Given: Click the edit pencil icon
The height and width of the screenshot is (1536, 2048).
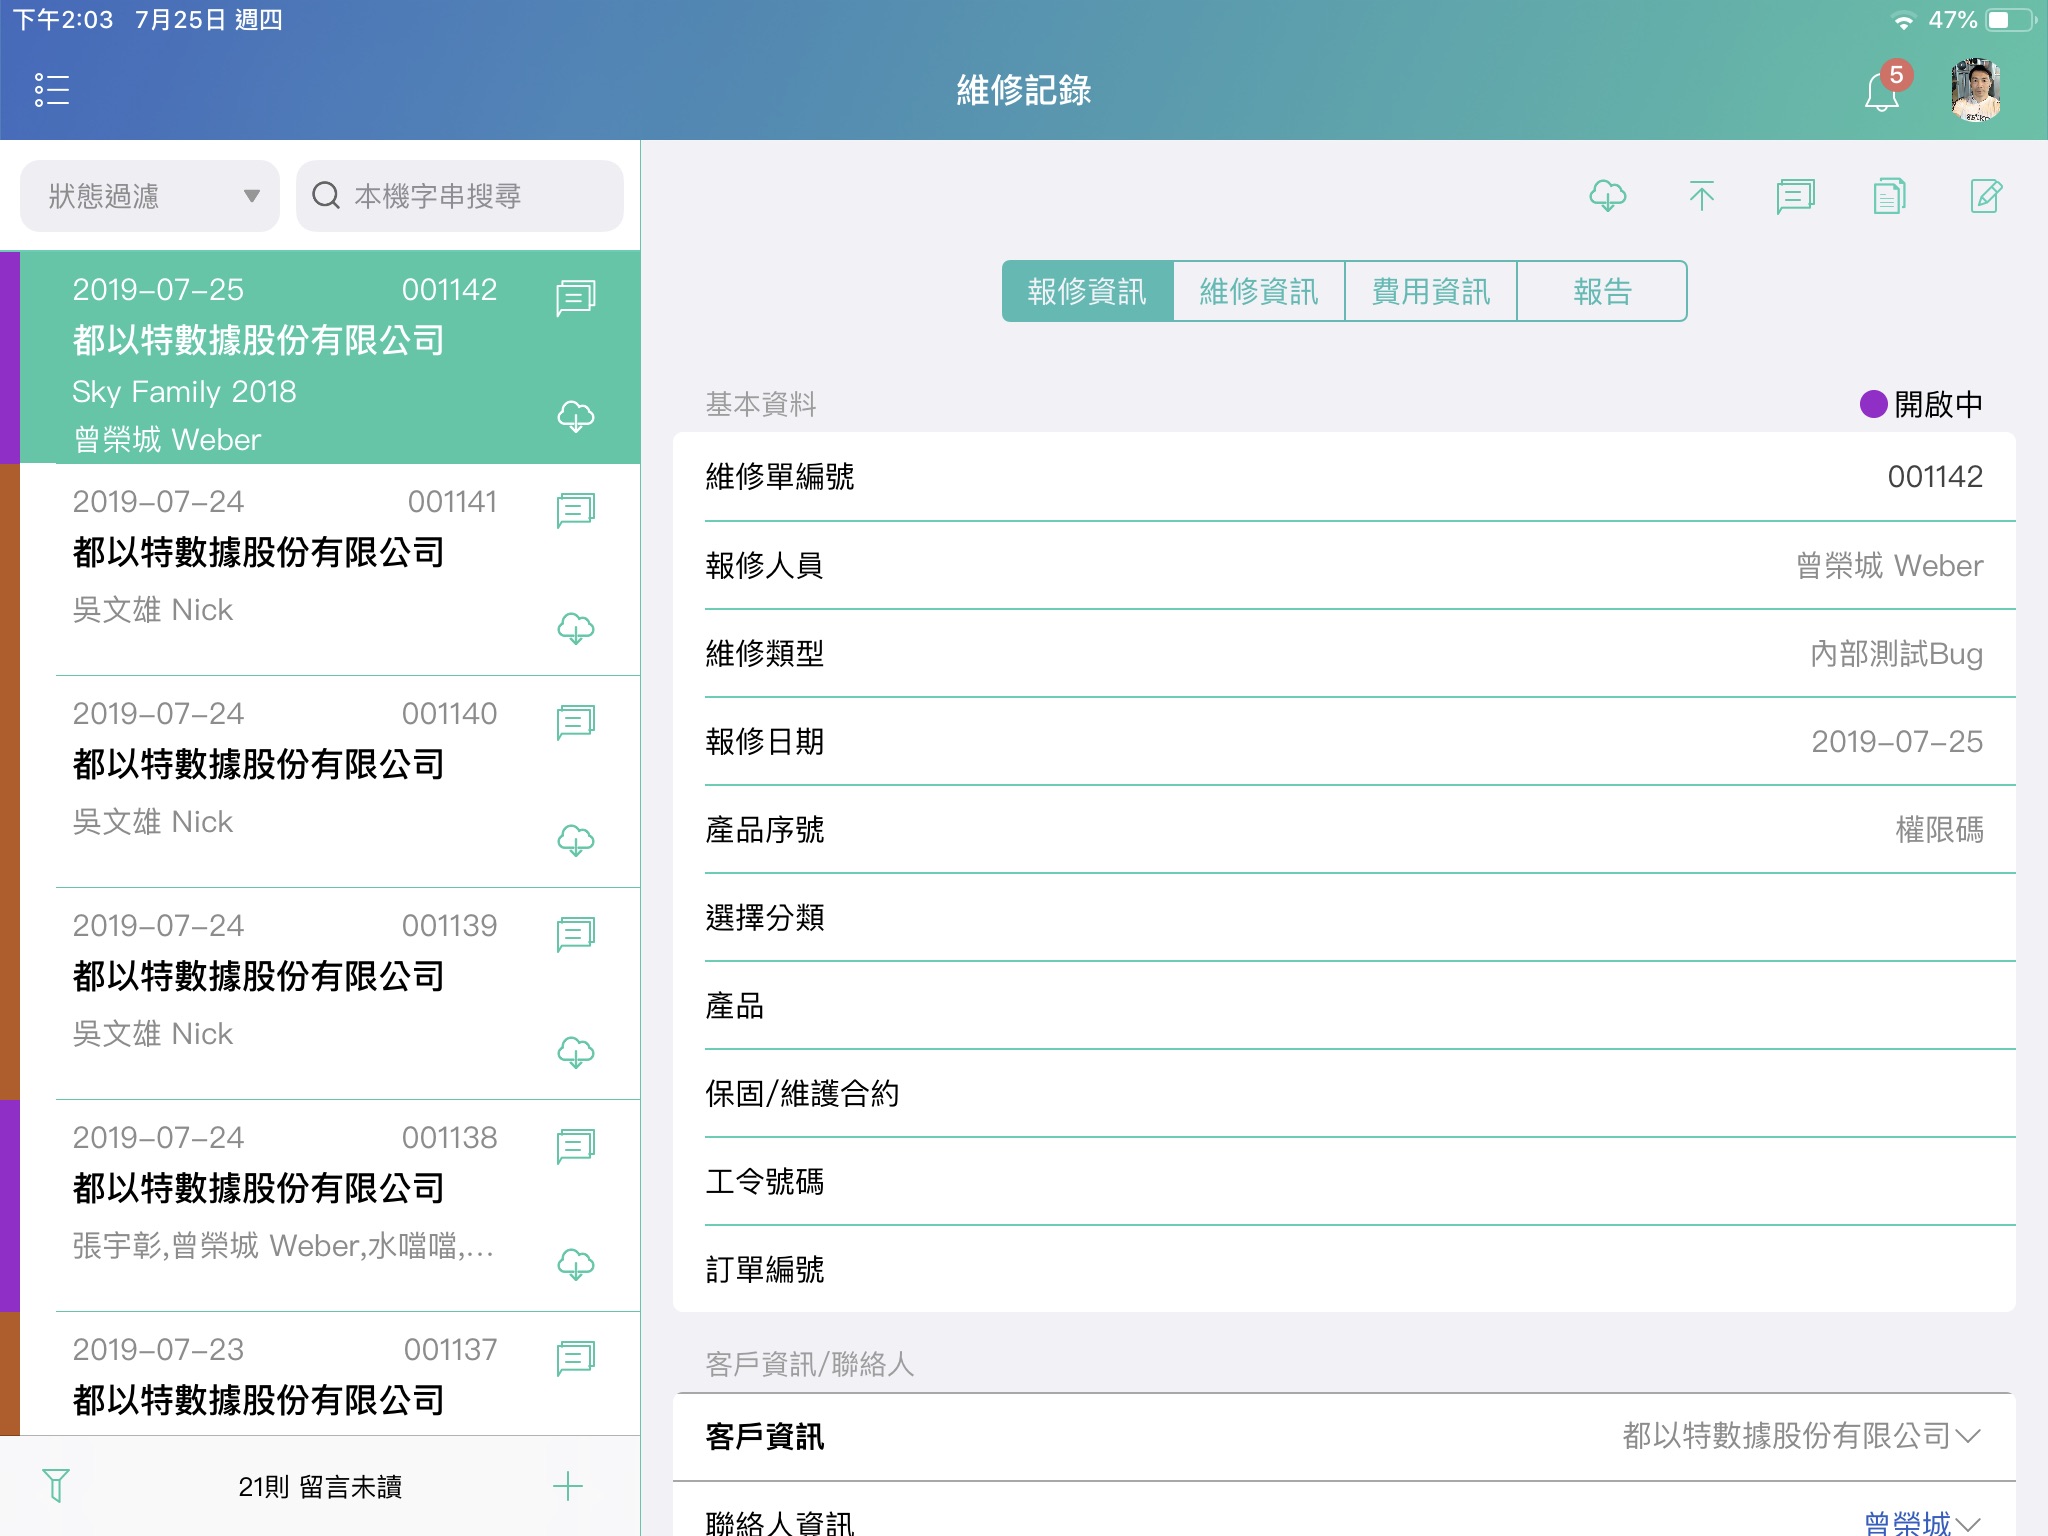Looking at the screenshot, I should tap(1986, 196).
